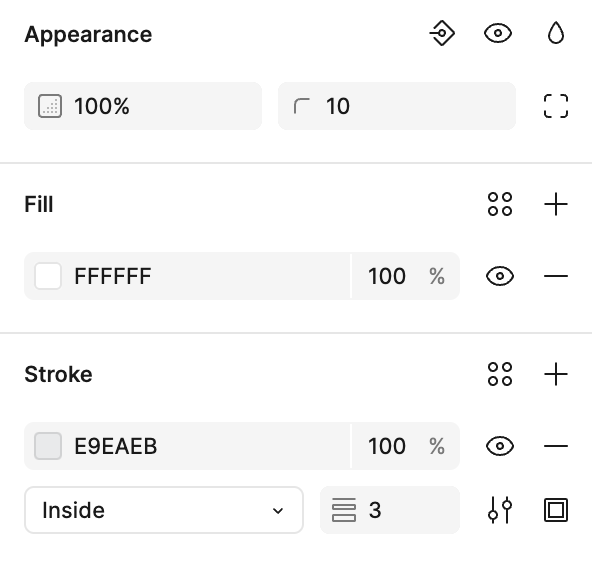Hide the E9EAEB stroke with eye icon
Screen dimensions: 592x562
(500, 446)
